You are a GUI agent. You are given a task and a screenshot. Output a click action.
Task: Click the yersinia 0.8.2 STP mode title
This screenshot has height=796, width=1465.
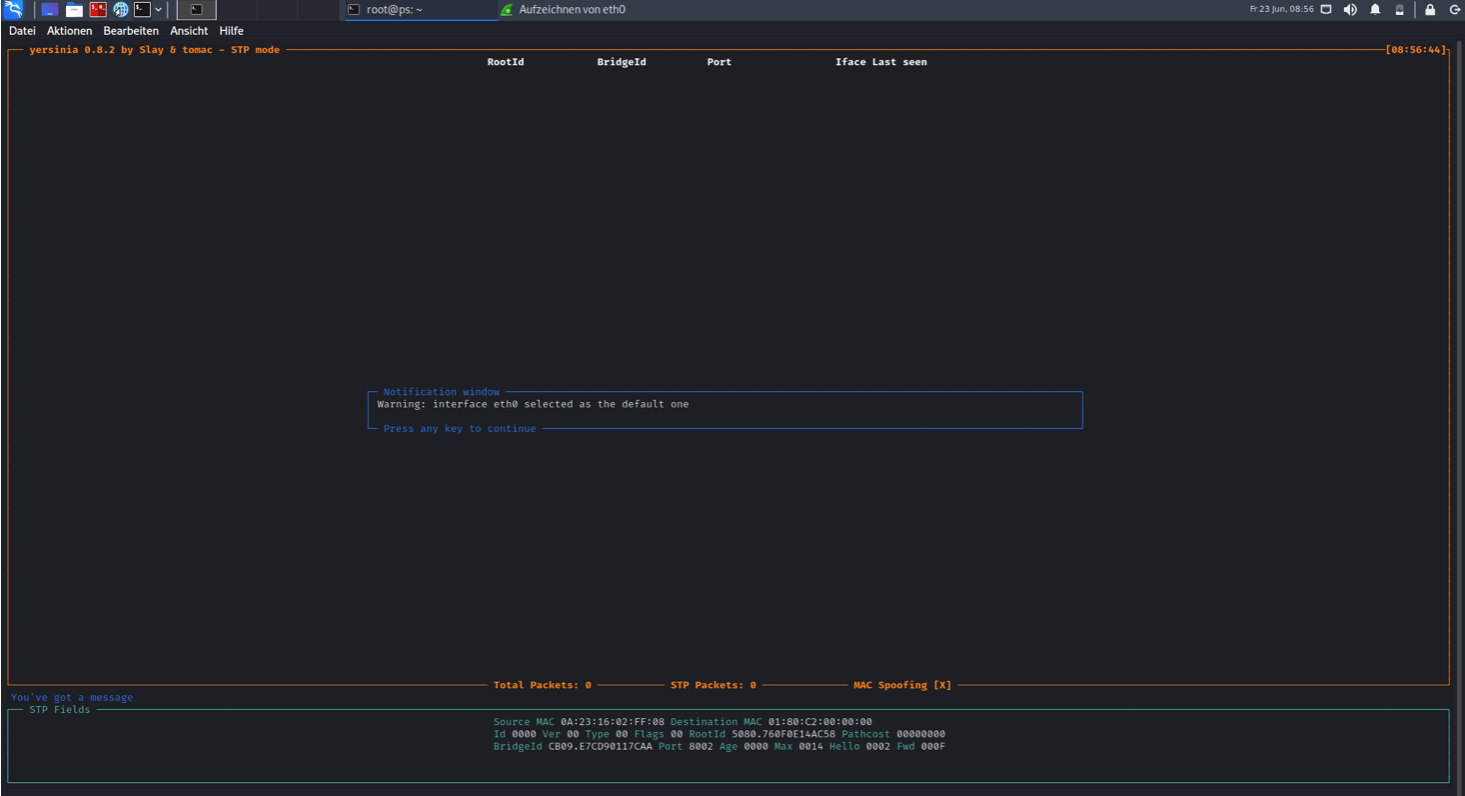(155, 49)
